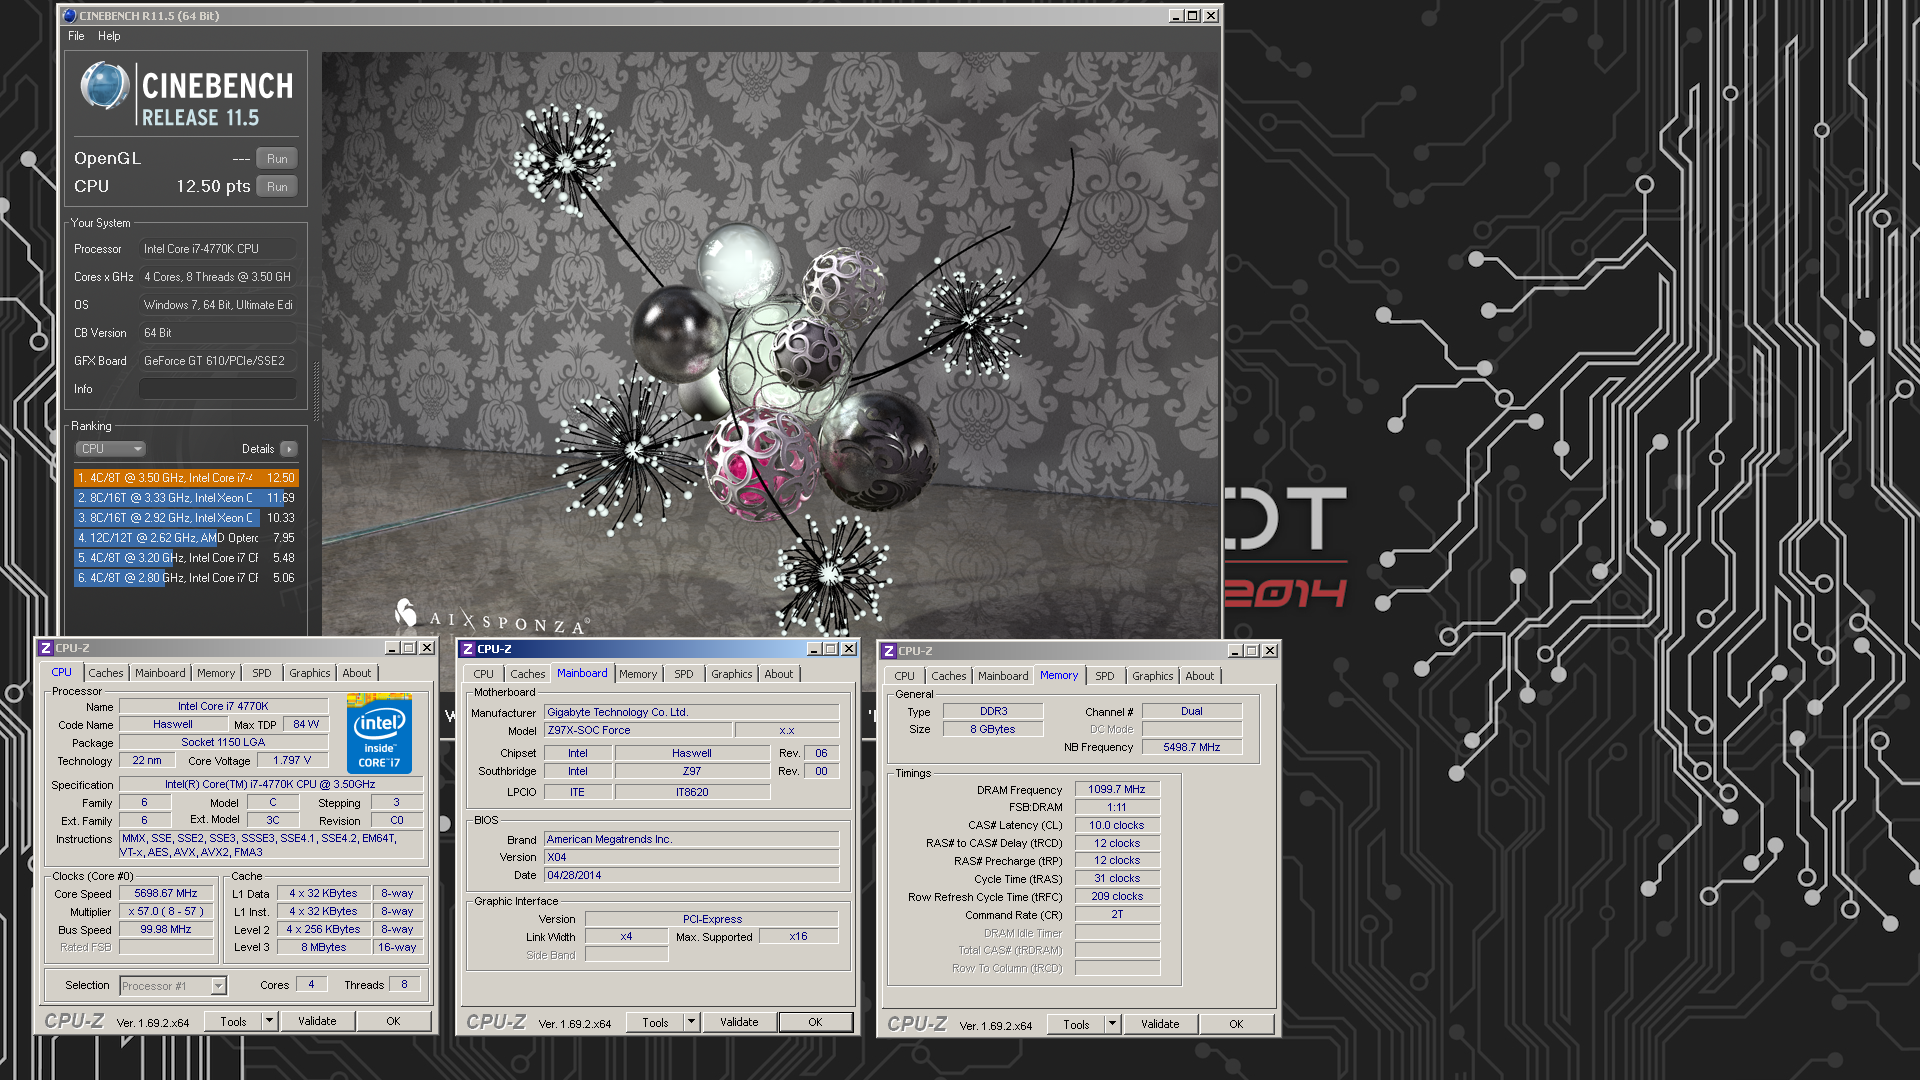Select ranking row 1 with score 12.50
This screenshot has width=1920, height=1080.
pyautogui.click(x=186, y=478)
